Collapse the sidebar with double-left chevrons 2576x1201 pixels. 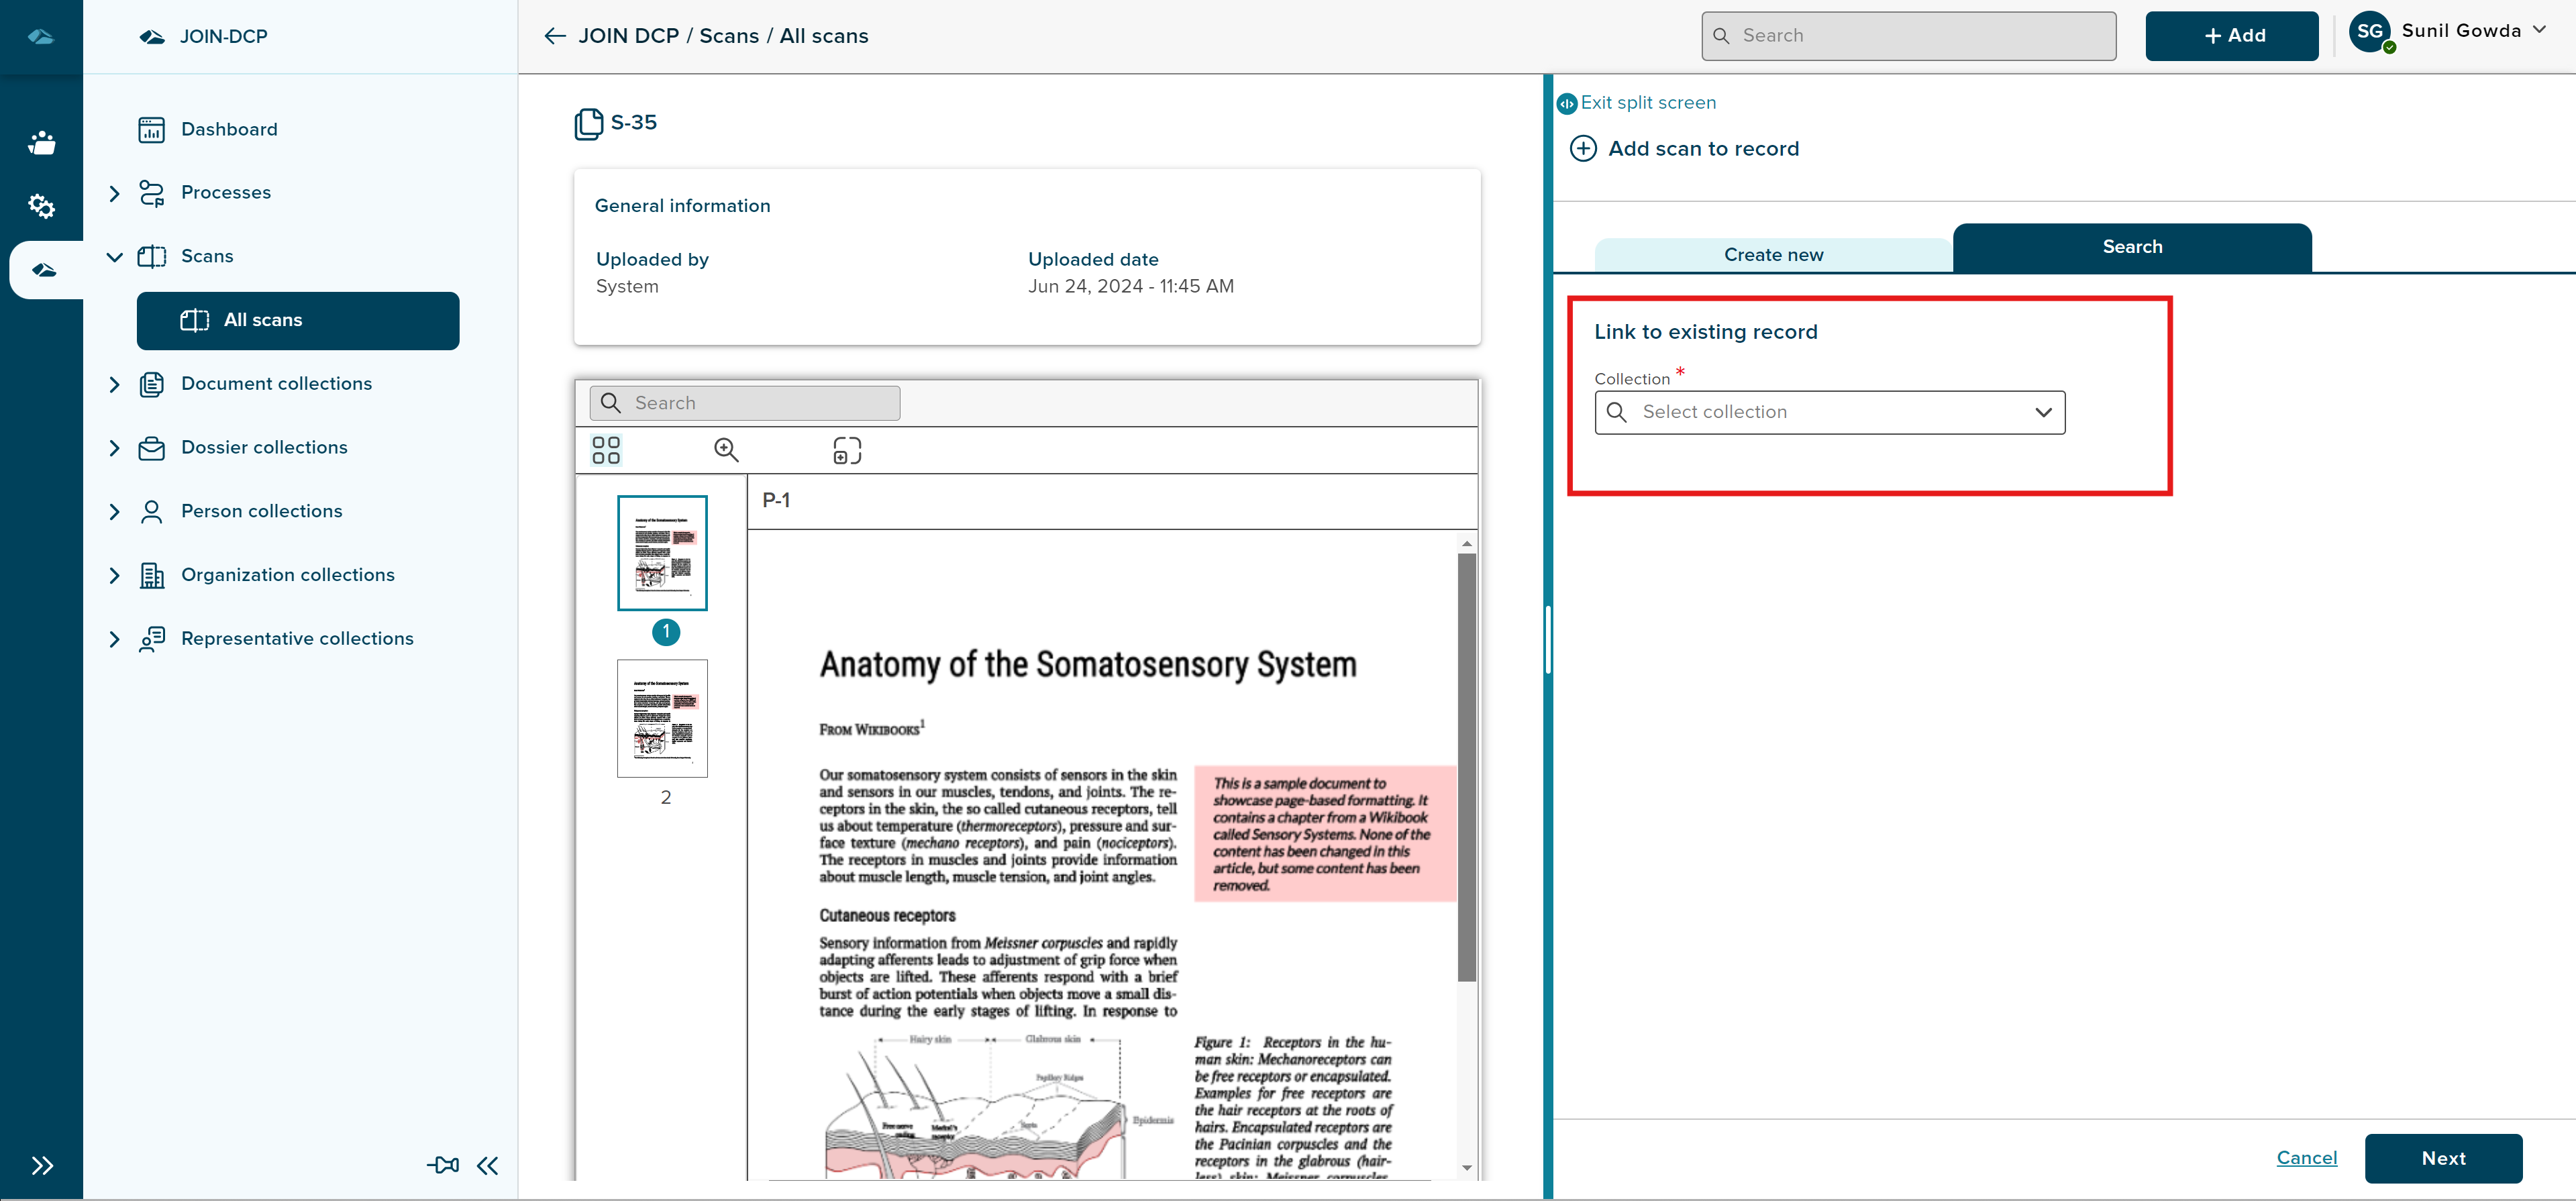488,1164
